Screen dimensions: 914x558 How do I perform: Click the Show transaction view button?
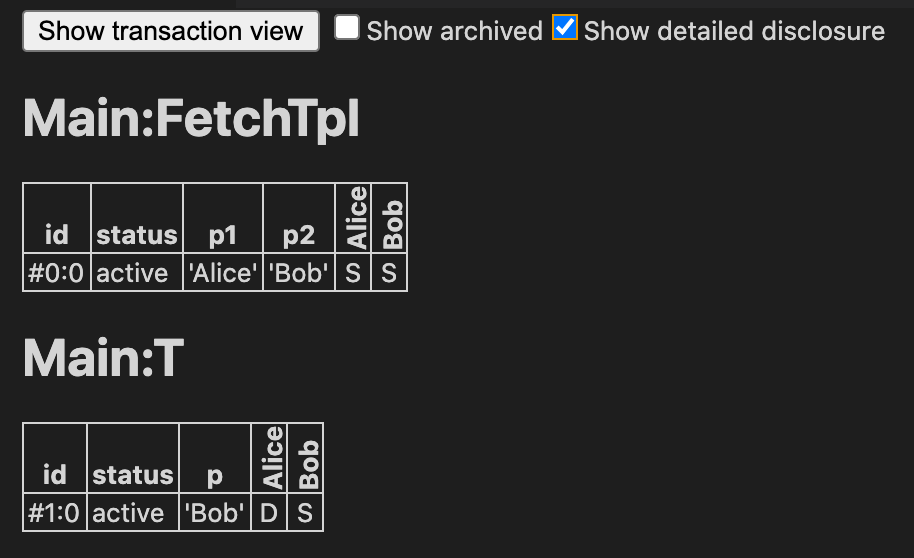(171, 31)
